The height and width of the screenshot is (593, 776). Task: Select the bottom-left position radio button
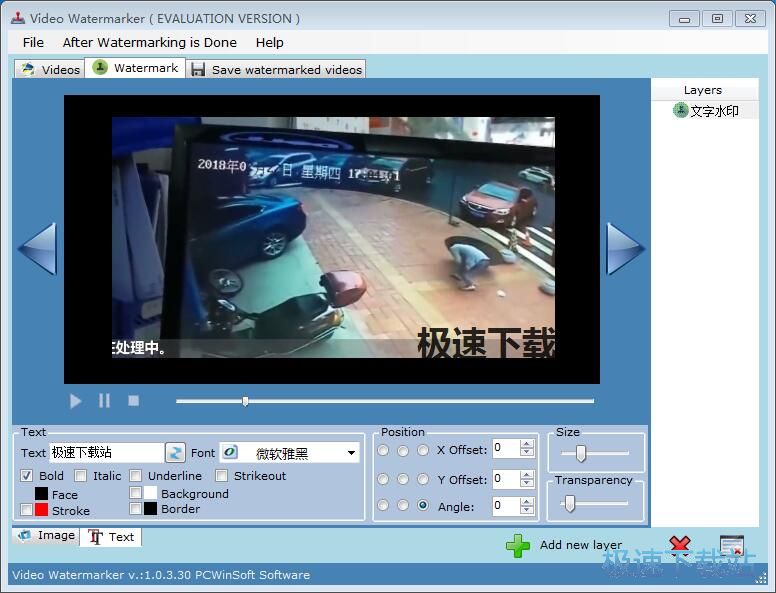coord(383,505)
